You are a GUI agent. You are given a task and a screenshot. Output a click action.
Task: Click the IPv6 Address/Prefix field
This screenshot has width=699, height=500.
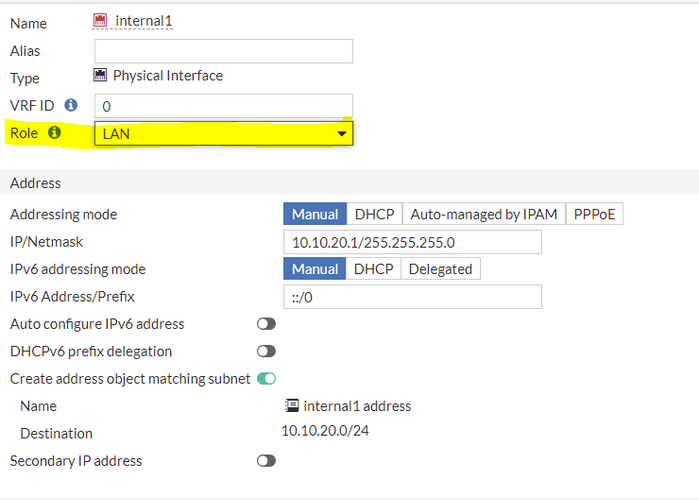coord(412,297)
